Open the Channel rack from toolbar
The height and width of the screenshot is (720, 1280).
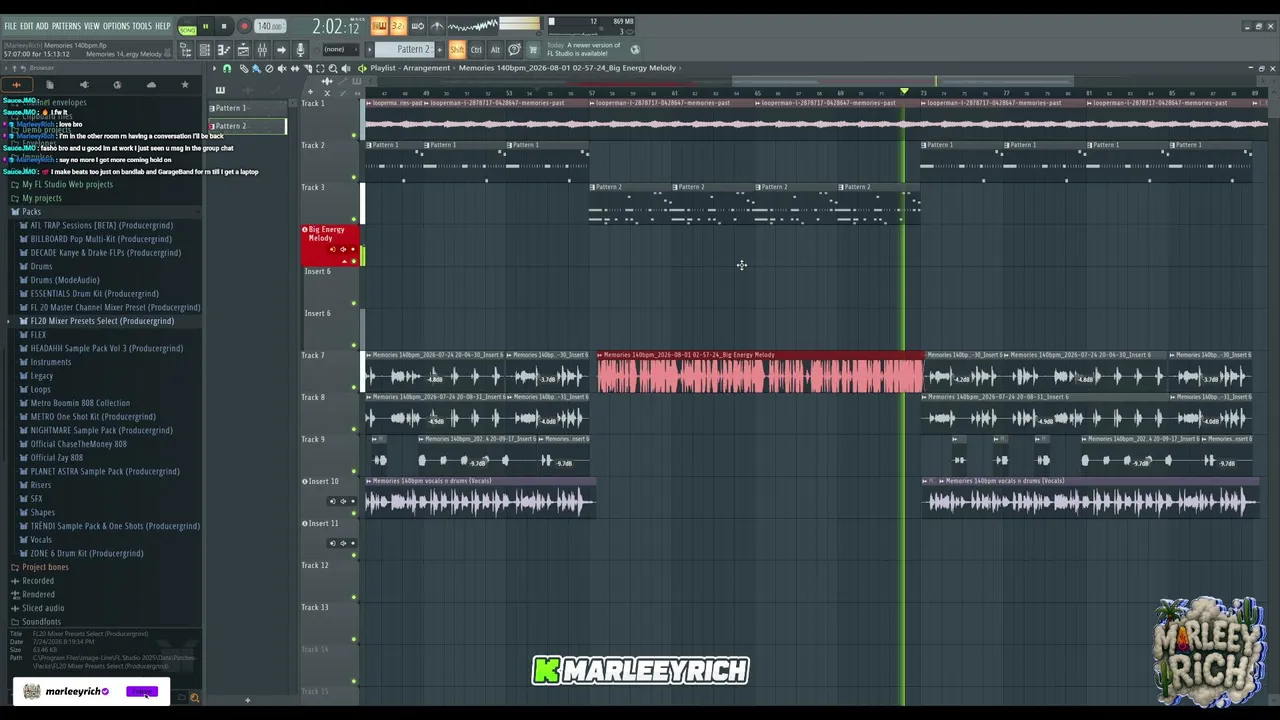point(204,50)
